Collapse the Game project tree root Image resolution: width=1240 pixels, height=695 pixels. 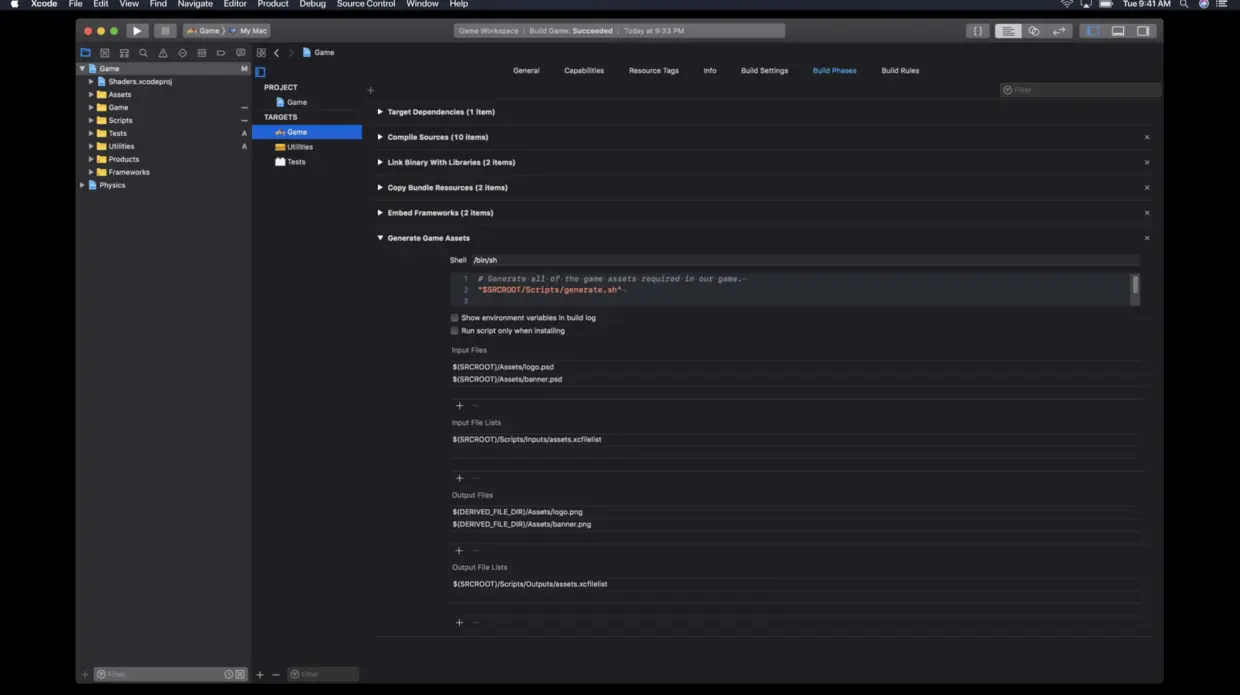[82, 69]
